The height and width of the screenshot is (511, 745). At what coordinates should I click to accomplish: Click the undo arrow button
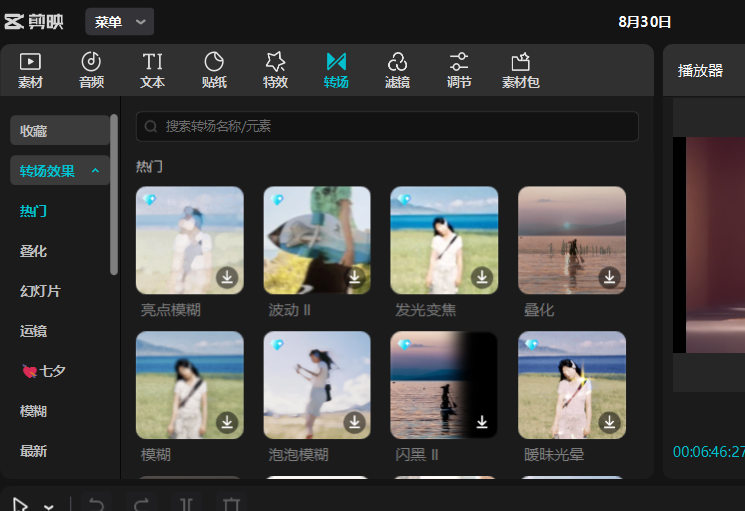[96, 503]
